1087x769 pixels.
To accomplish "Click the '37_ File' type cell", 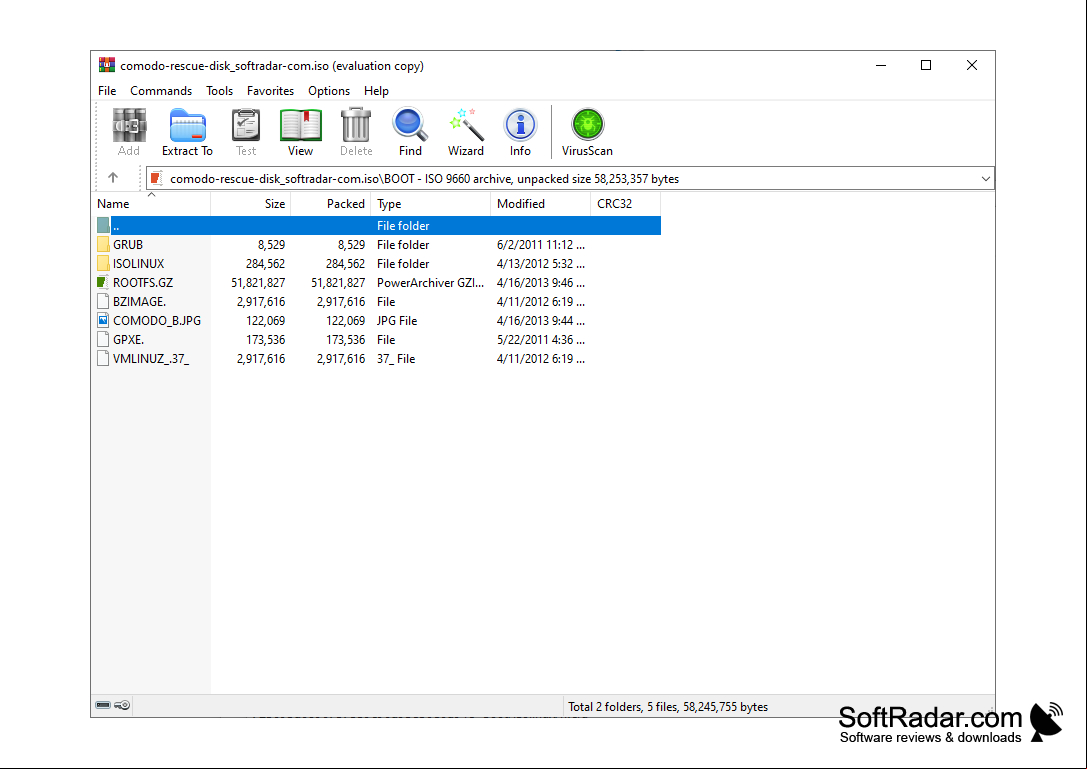I will pos(396,358).
